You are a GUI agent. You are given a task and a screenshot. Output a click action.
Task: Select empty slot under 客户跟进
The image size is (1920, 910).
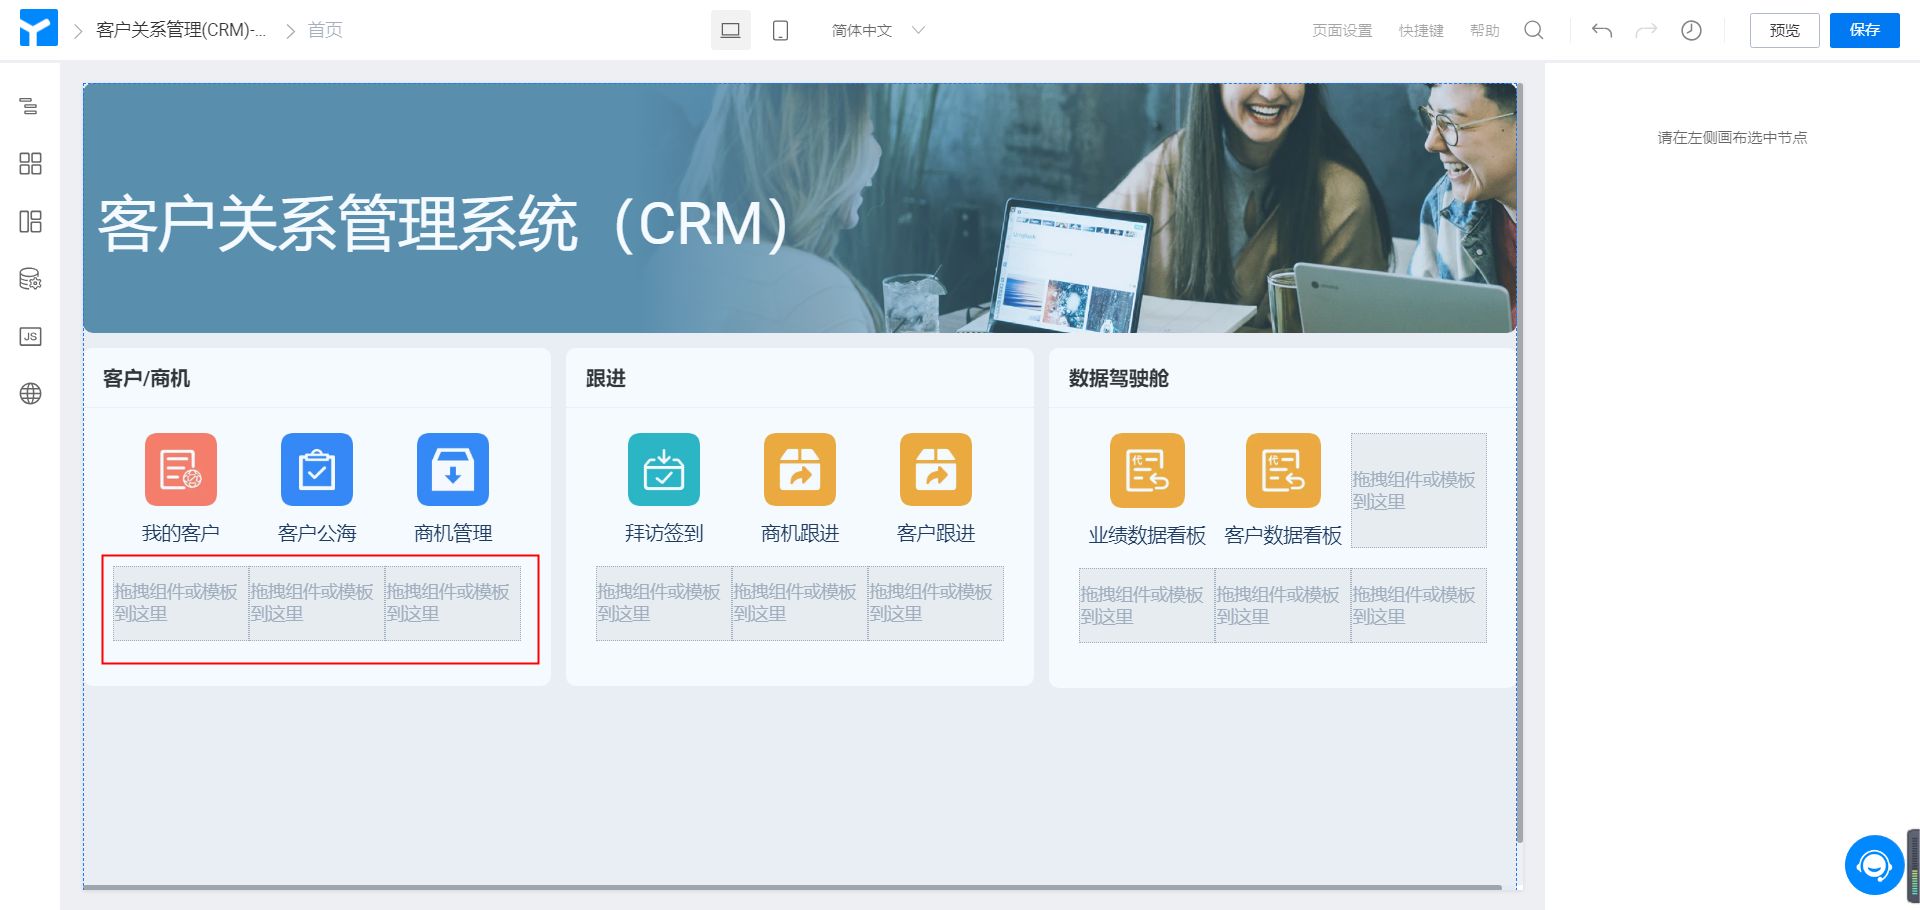point(936,603)
